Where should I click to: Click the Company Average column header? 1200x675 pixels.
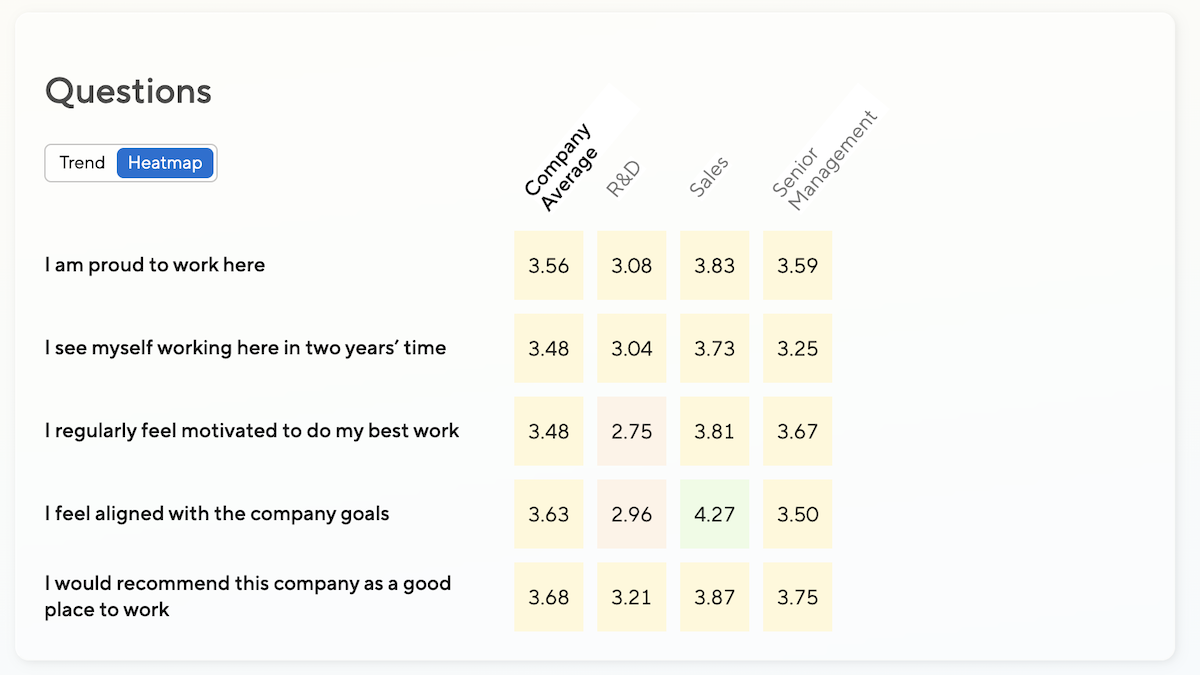pos(561,168)
